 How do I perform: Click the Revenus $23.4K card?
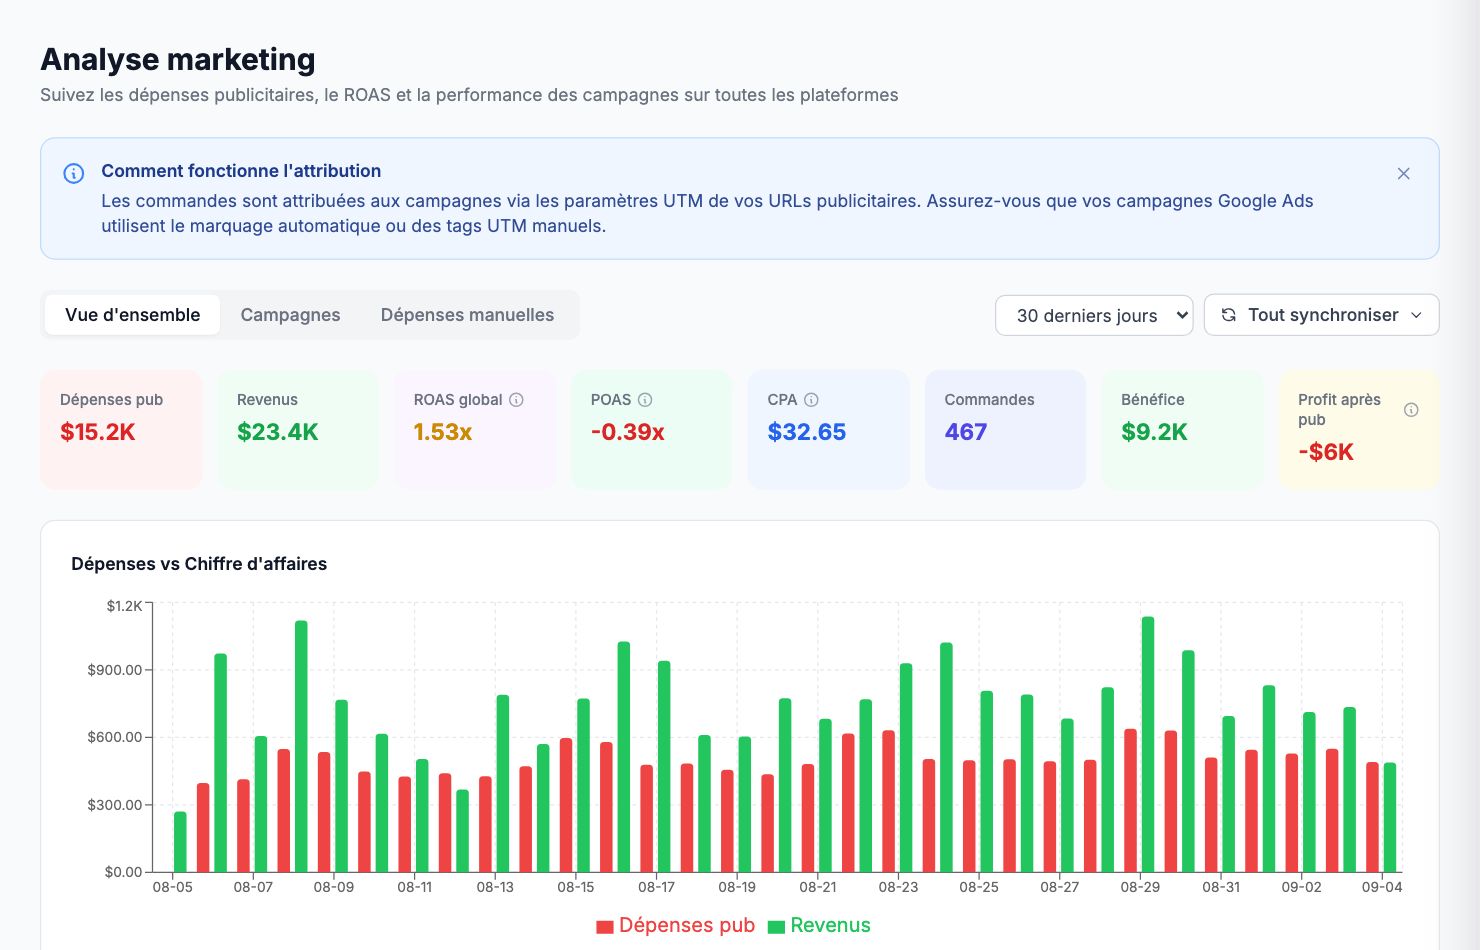pos(298,430)
